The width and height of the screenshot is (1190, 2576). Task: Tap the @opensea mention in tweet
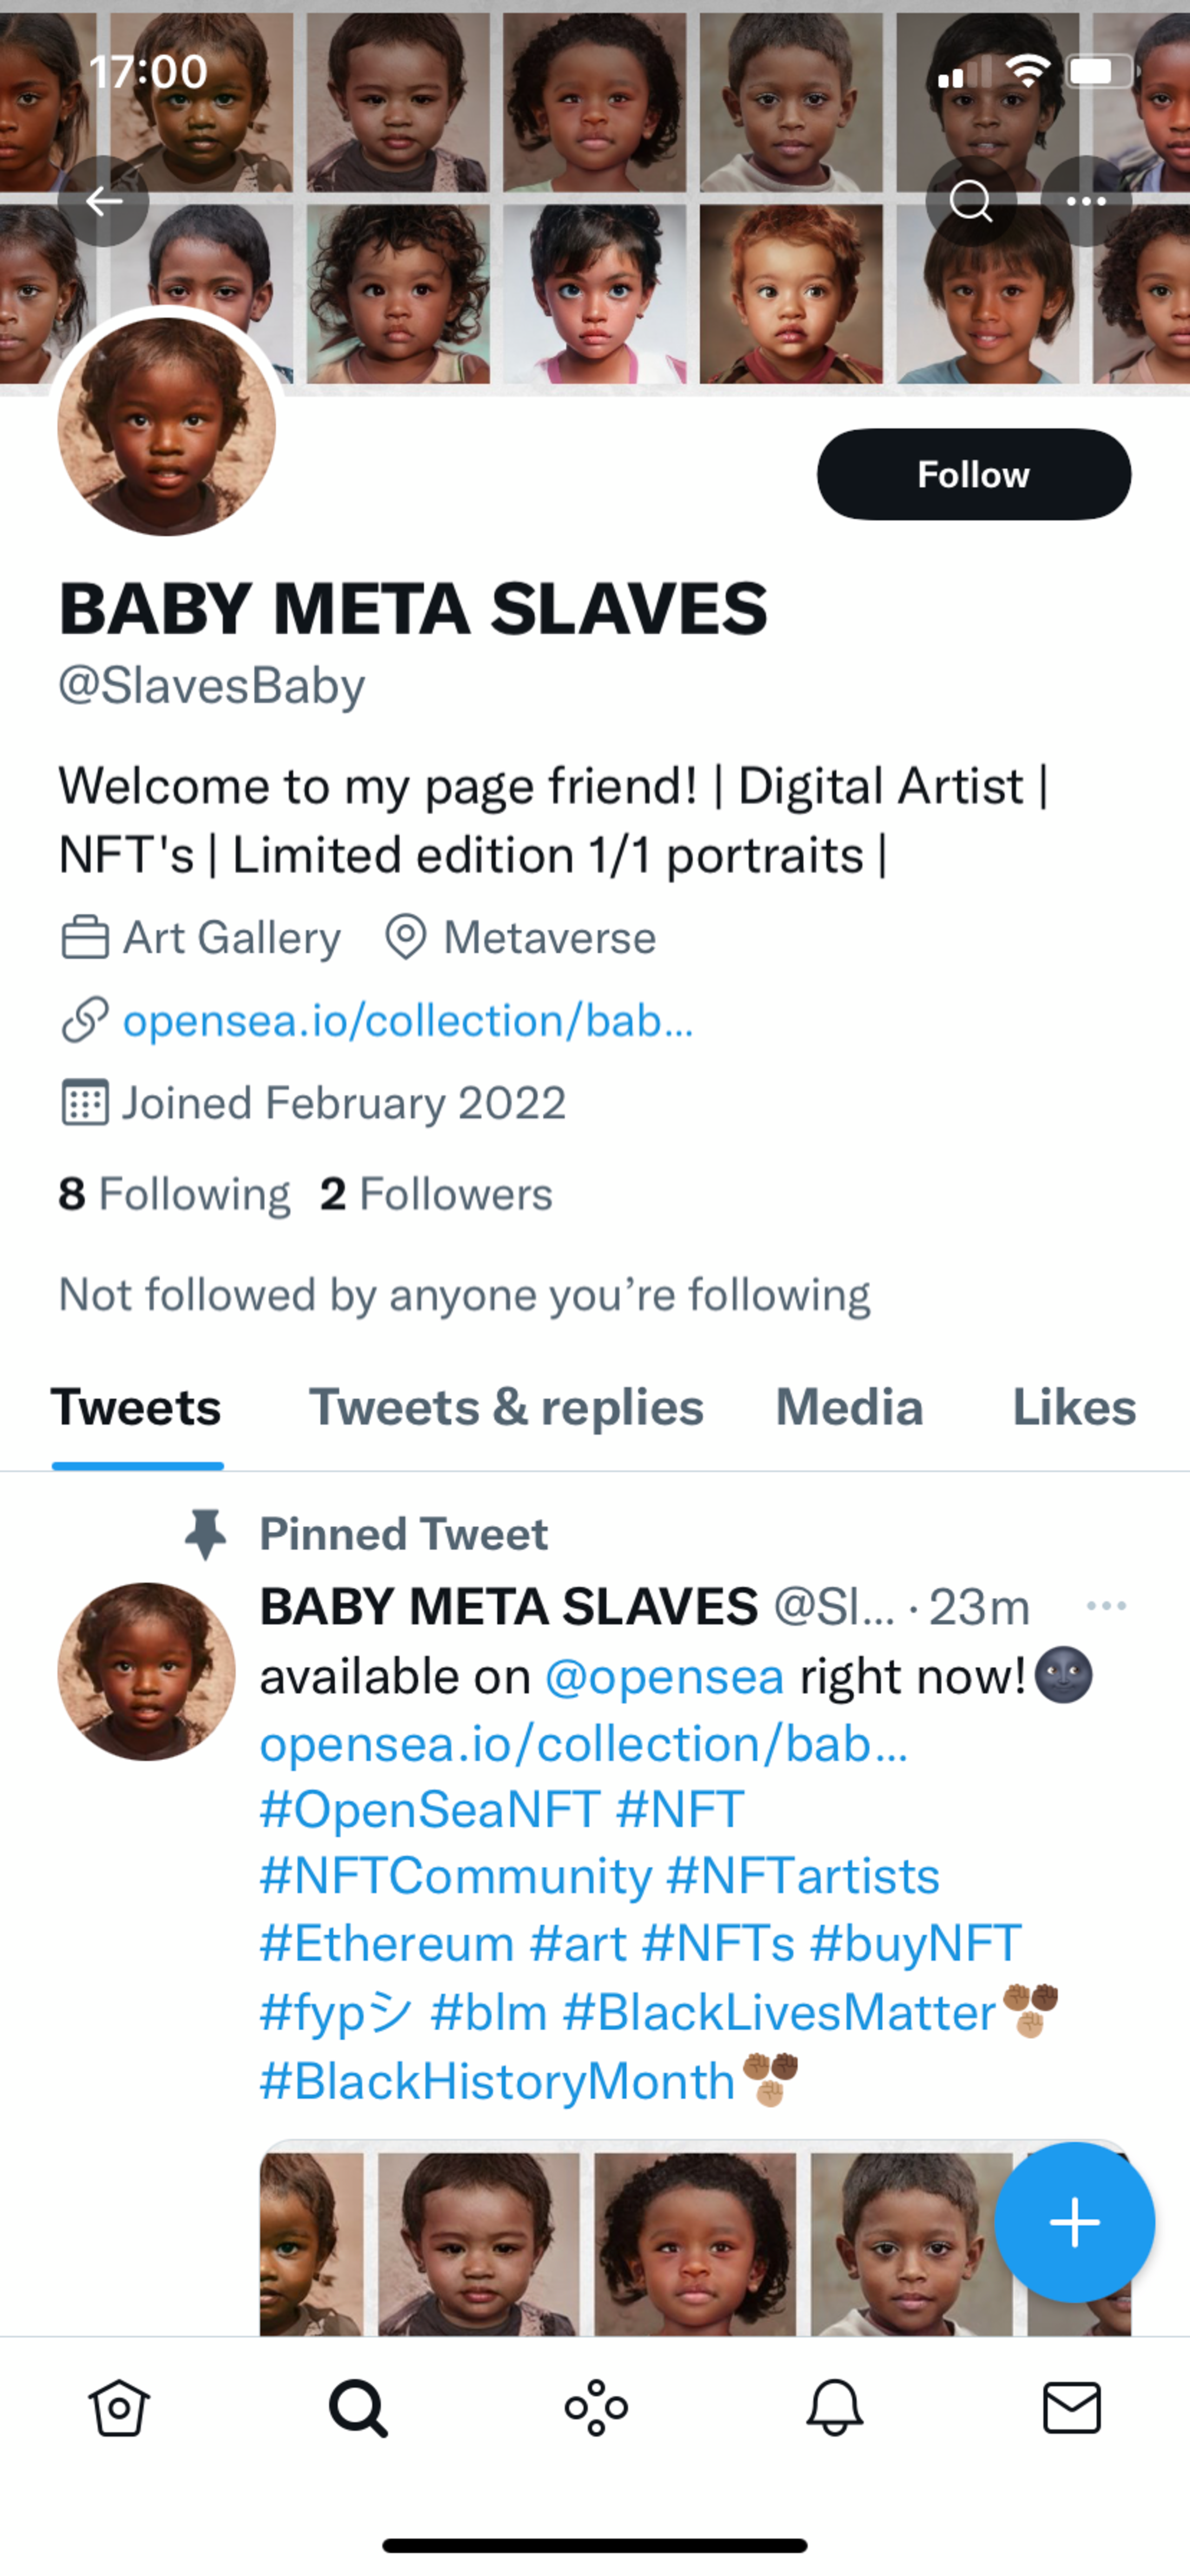point(664,1676)
